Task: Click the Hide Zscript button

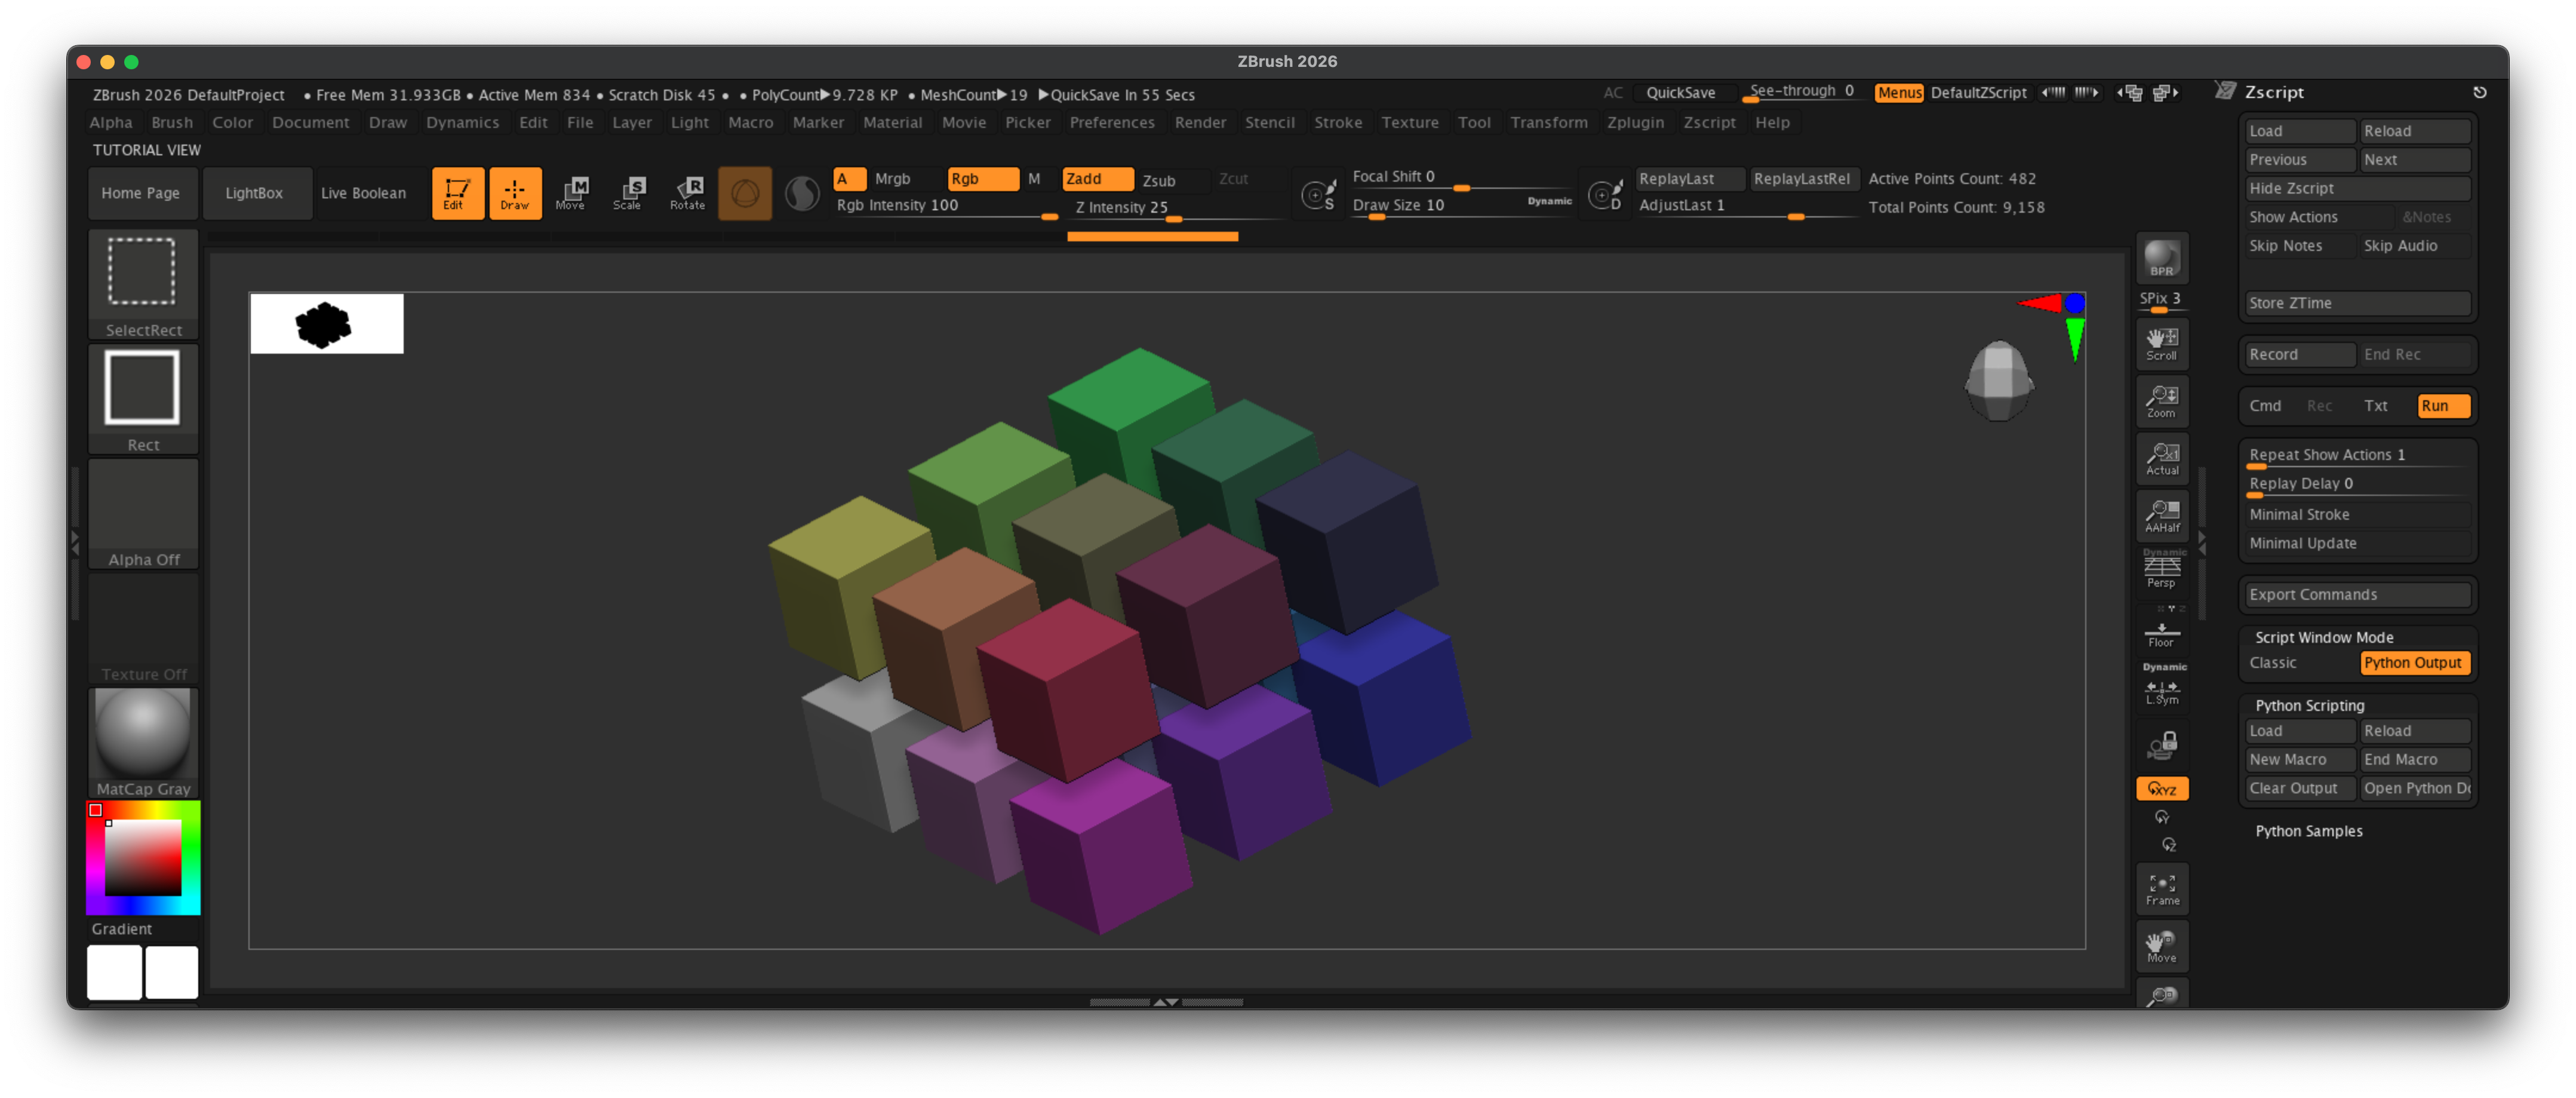Action: pyautogui.click(x=2357, y=188)
